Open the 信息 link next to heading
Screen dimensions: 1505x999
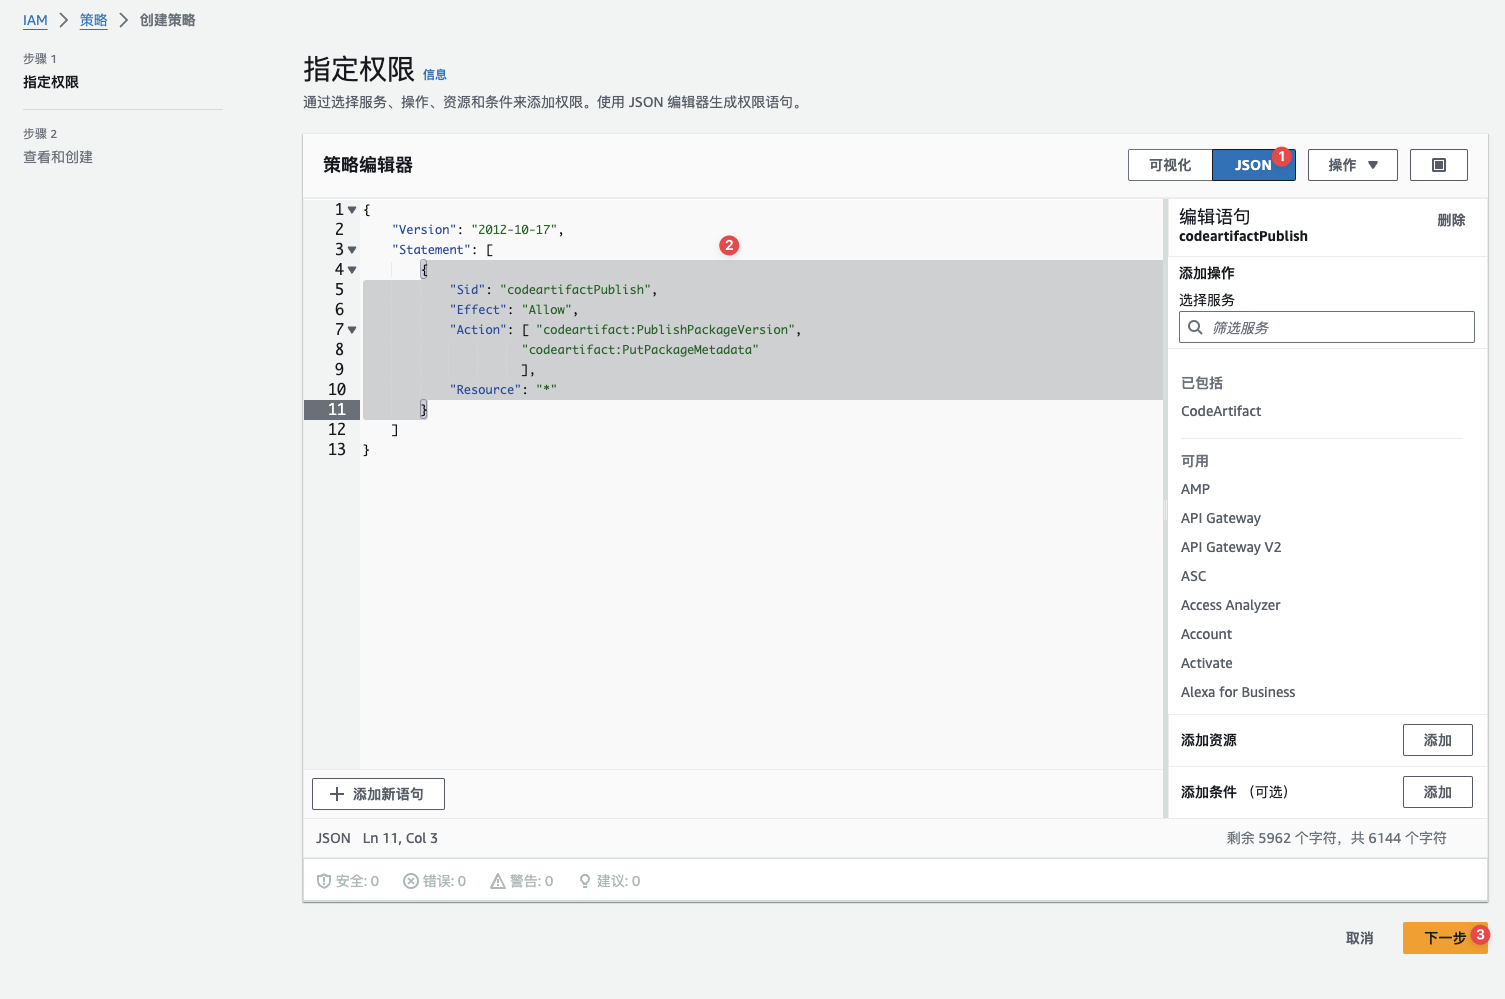point(435,75)
